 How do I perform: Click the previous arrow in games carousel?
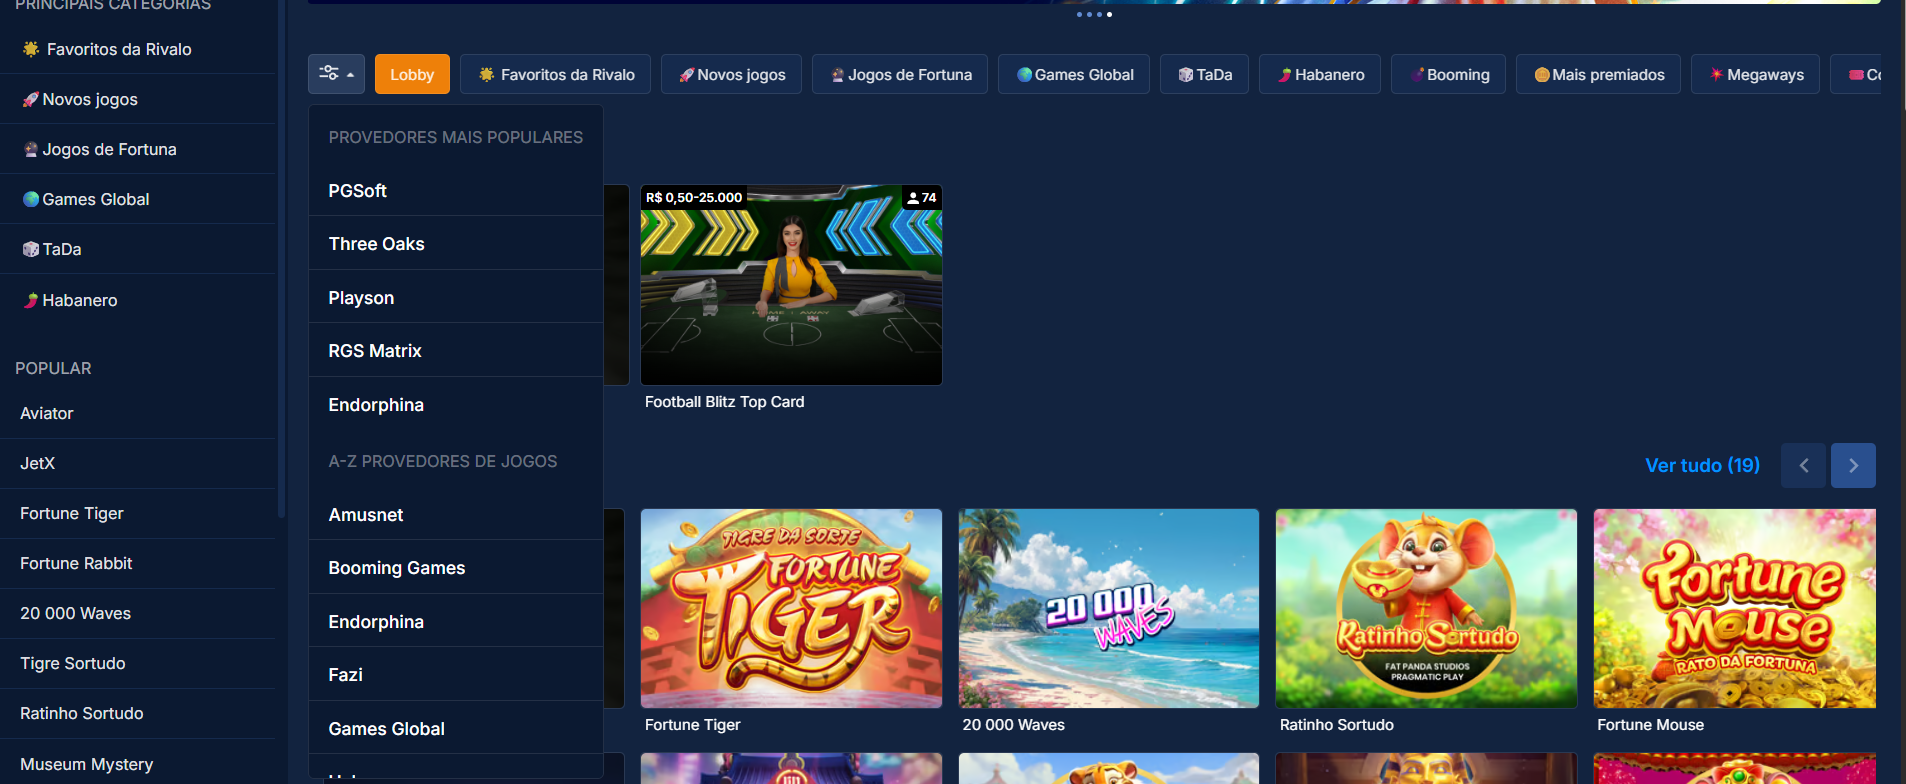click(1803, 466)
